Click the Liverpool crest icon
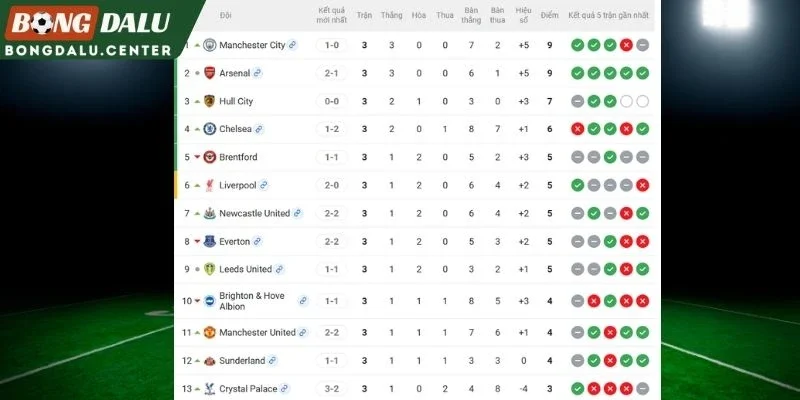Image resolution: width=800 pixels, height=400 pixels. [x=210, y=185]
